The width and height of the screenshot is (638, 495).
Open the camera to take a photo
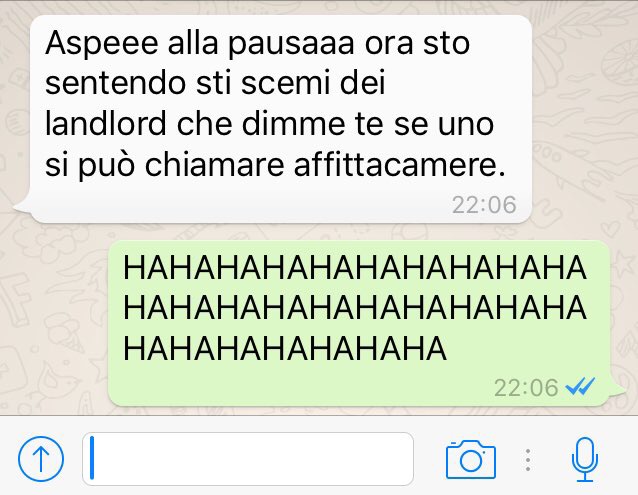(x=471, y=459)
